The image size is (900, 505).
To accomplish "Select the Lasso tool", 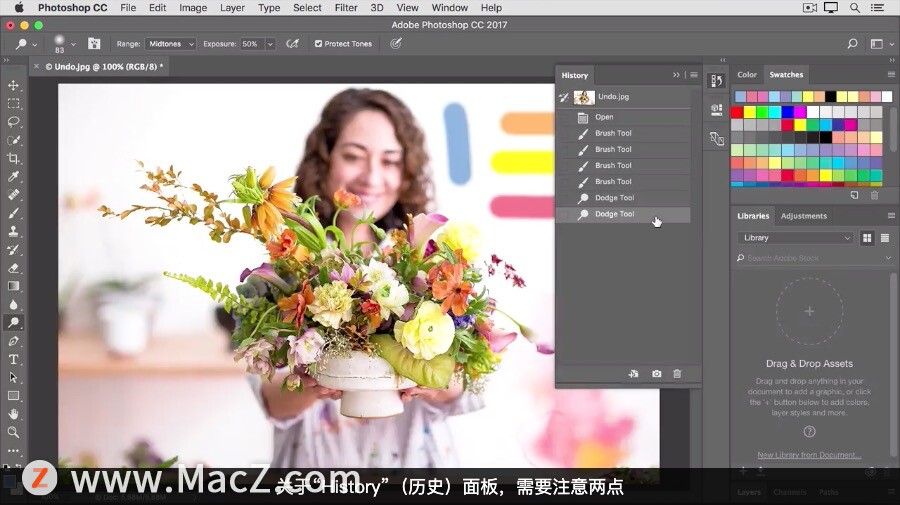I will (13, 122).
